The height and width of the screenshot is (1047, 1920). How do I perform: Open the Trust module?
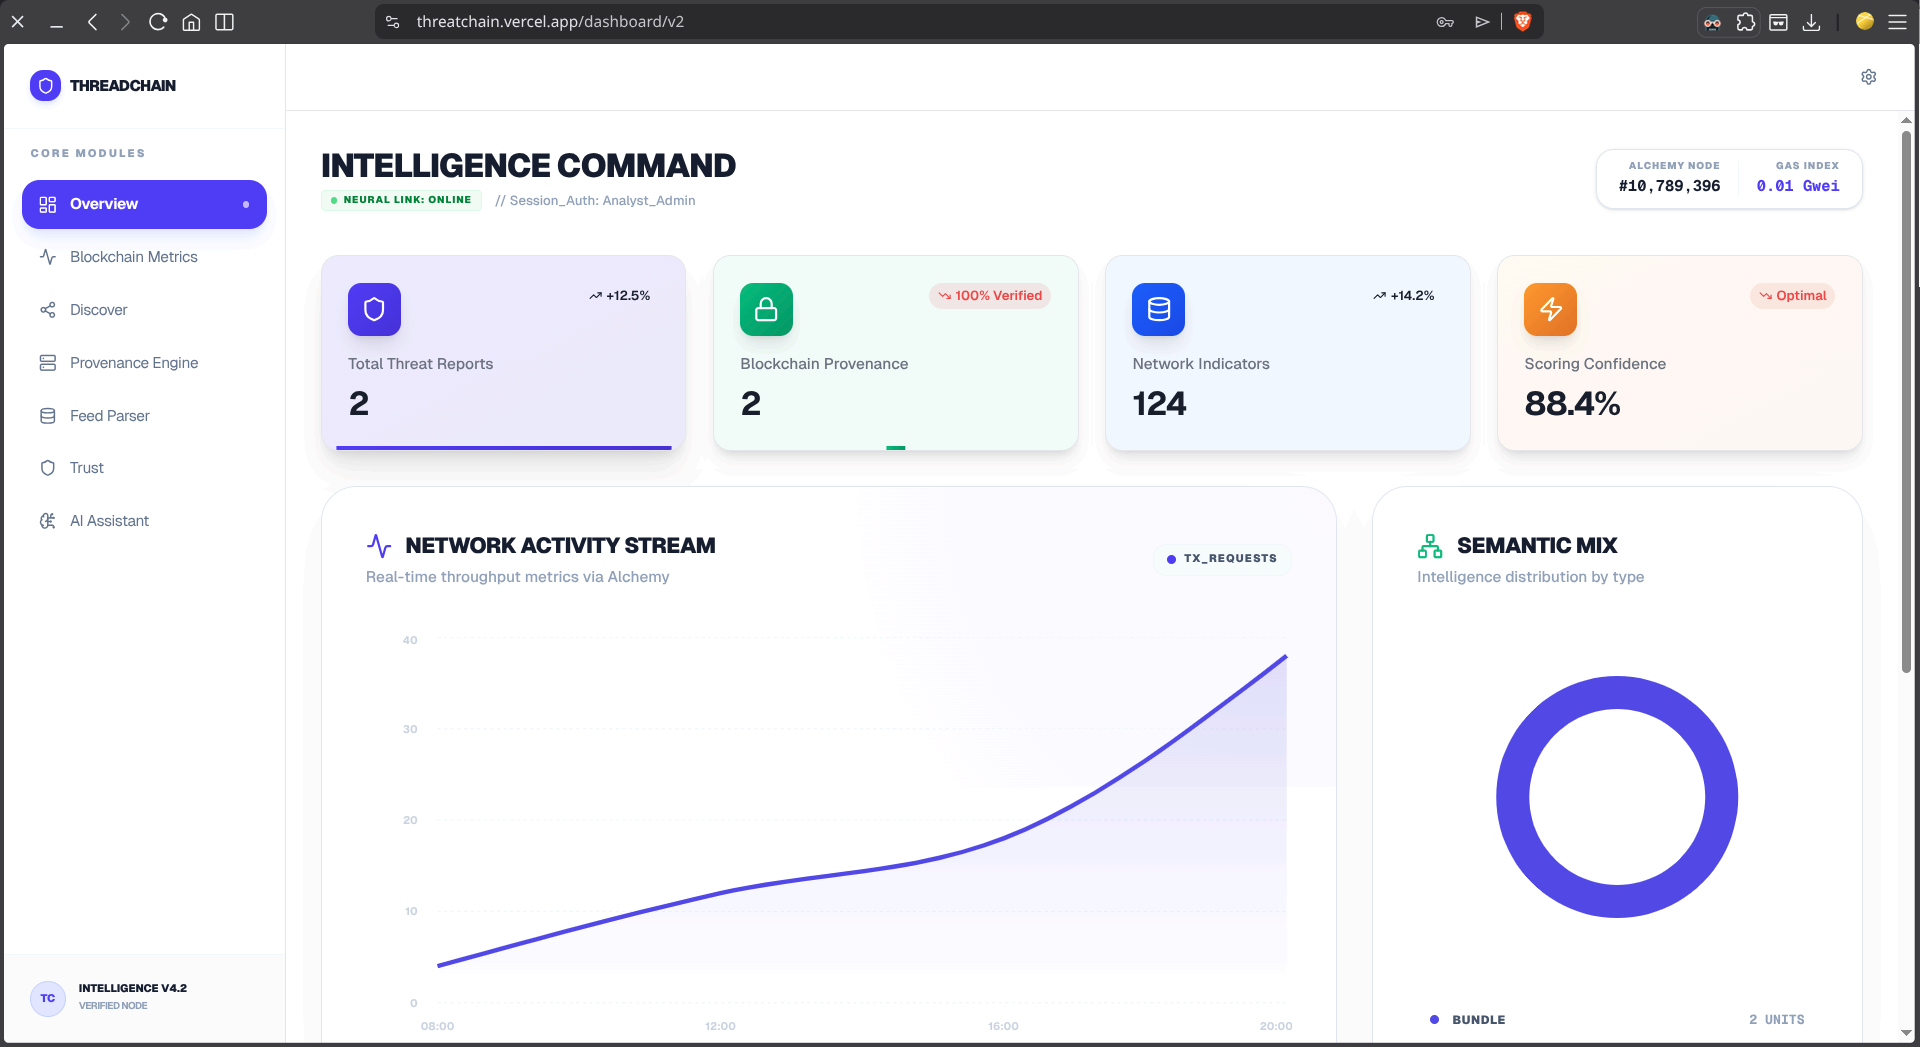click(x=144, y=468)
